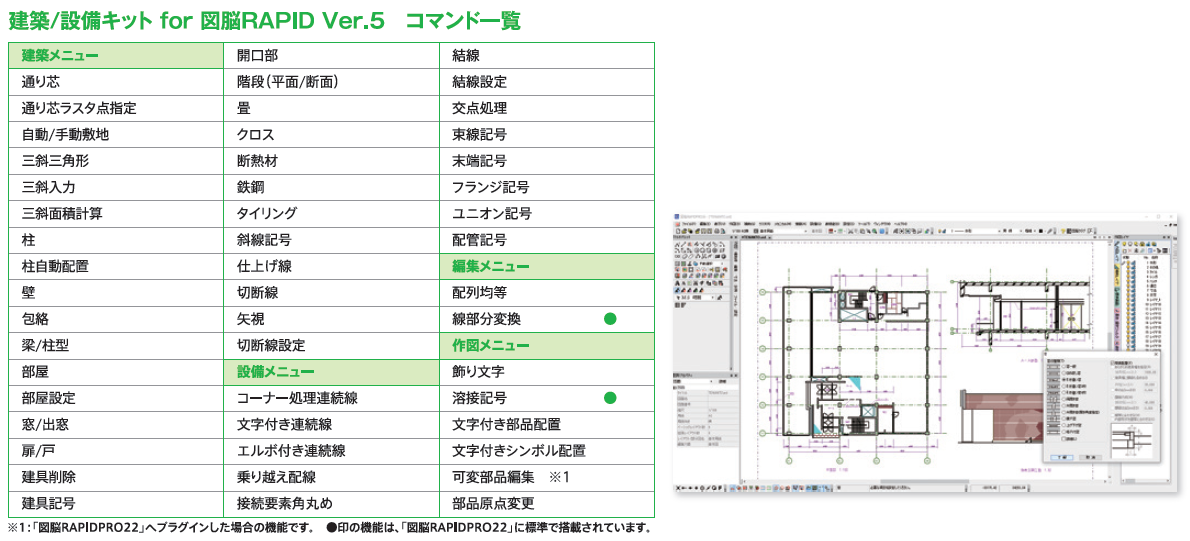The height and width of the screenshot is (541, 1190).
Task: Select the 建具削除 cell
Action: click(x=115, y=478)
